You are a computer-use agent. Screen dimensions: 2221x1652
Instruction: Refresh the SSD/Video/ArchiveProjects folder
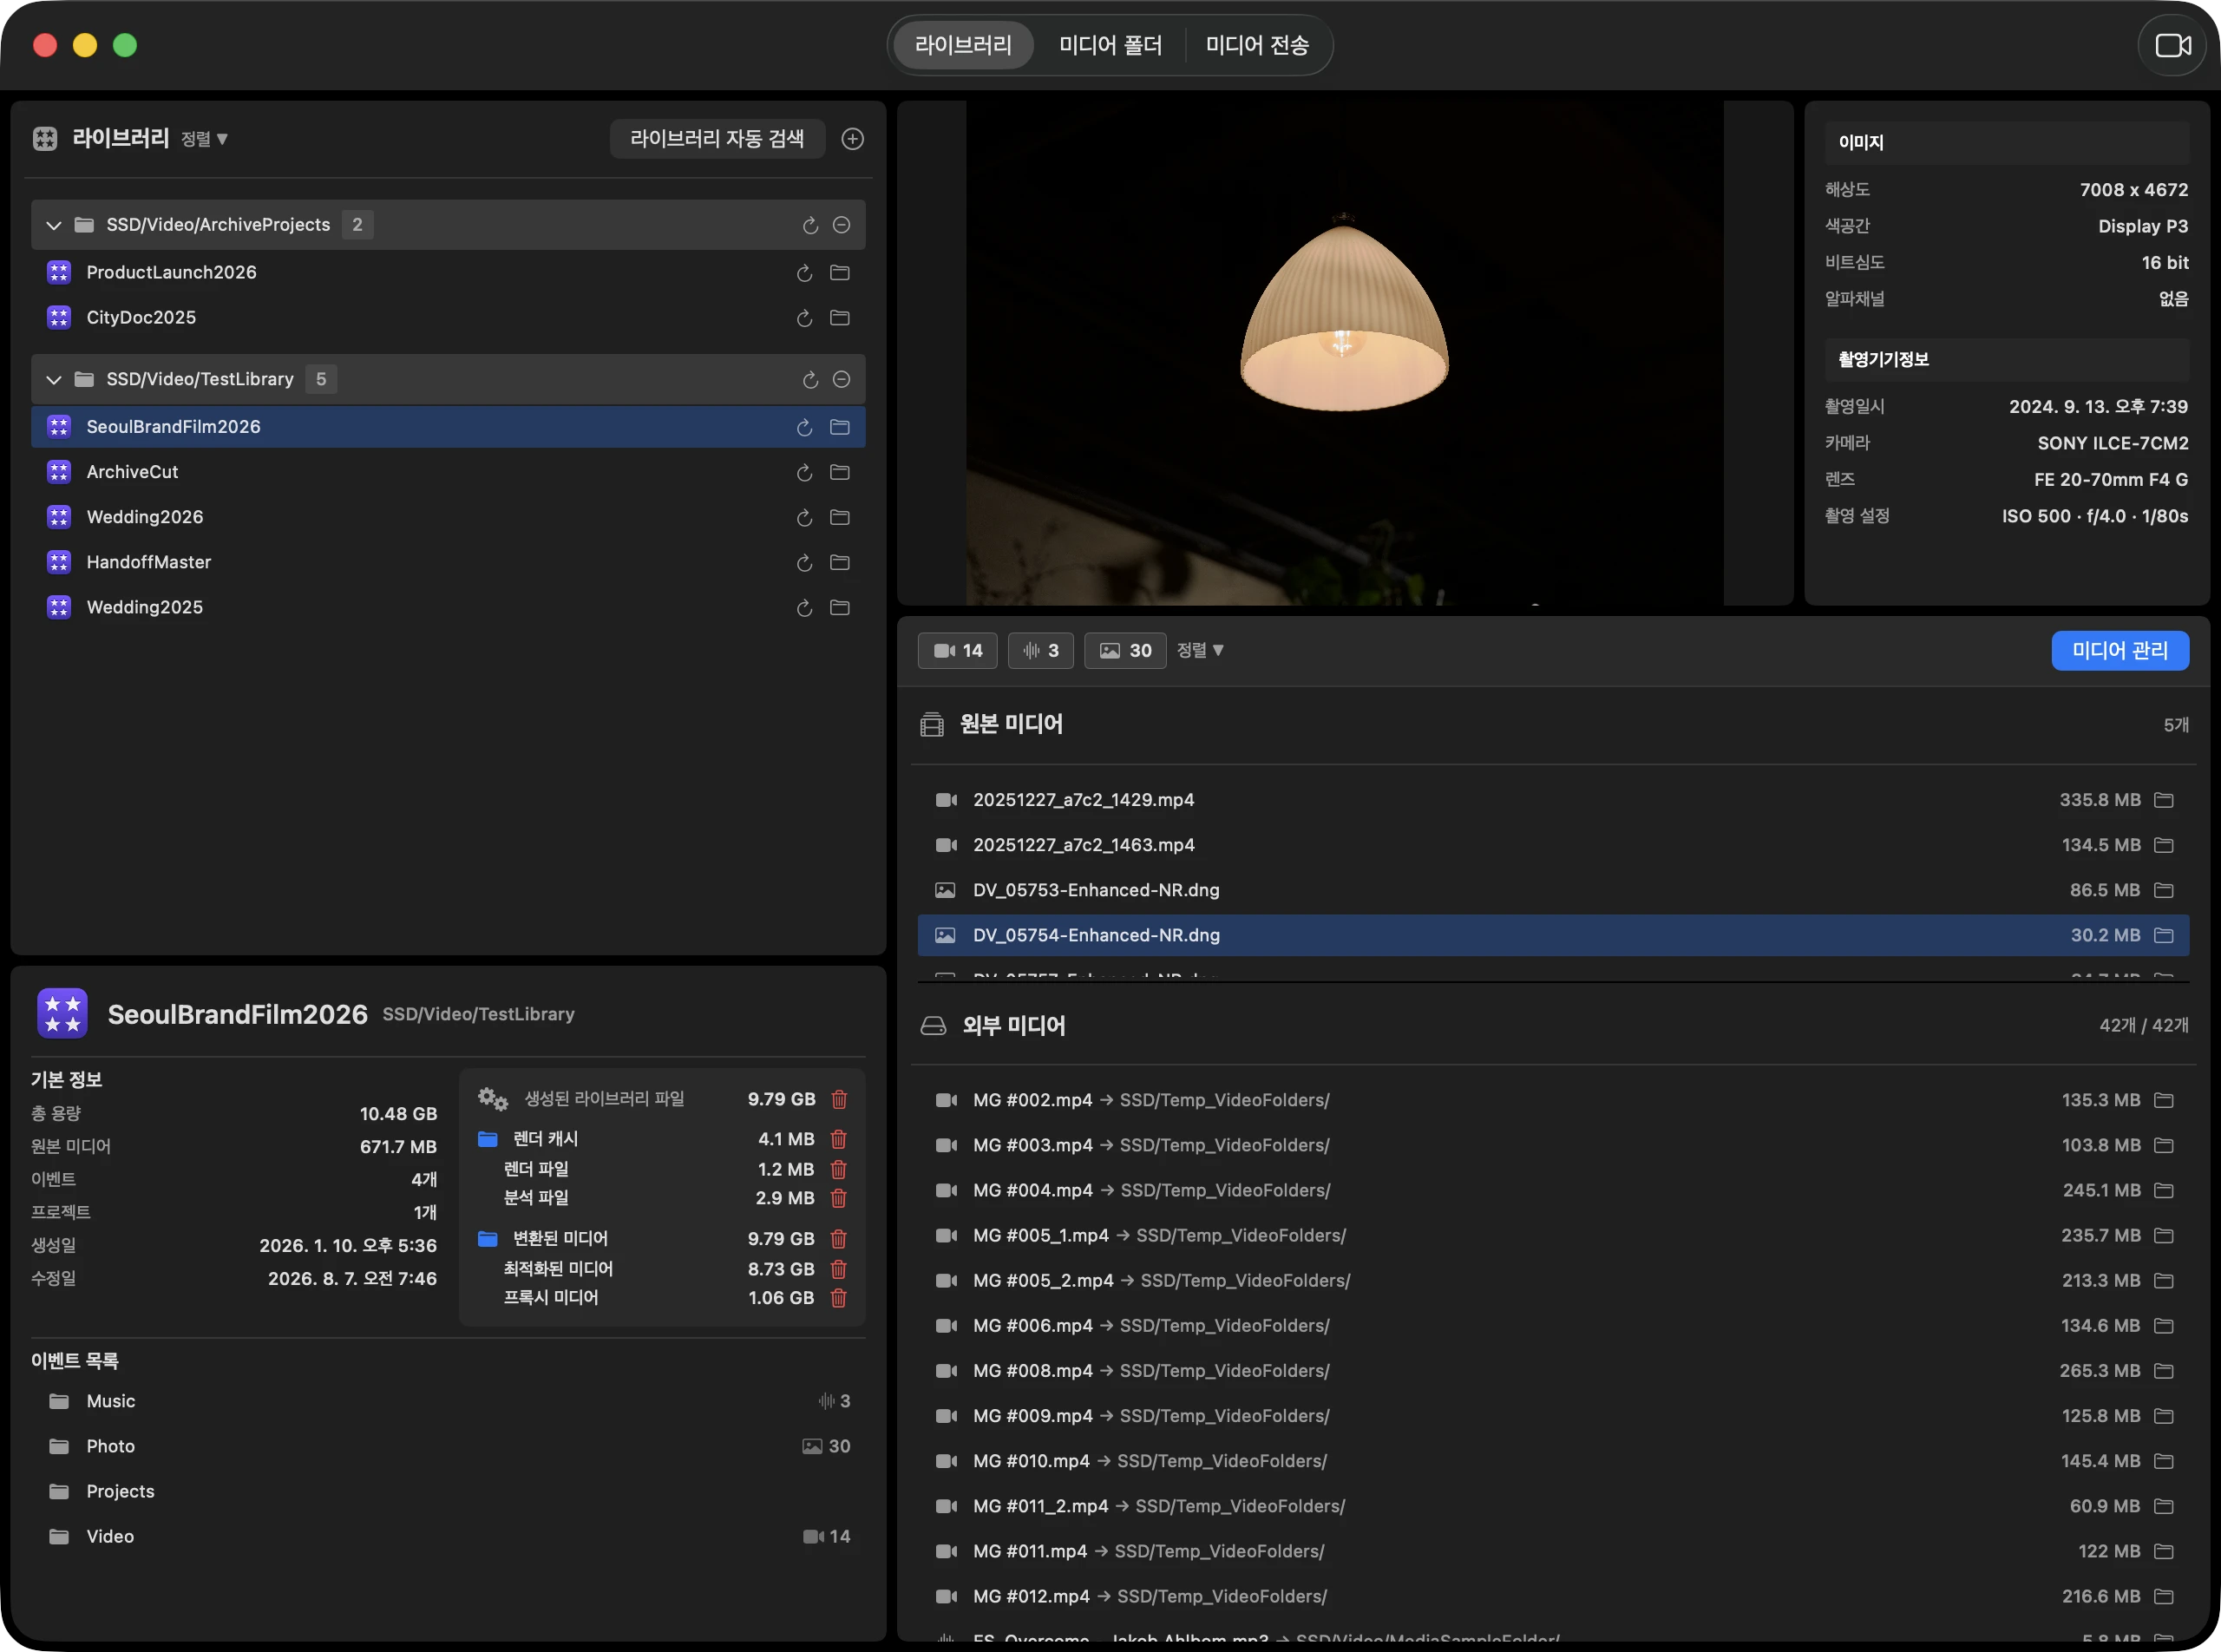tap(810, 225)
